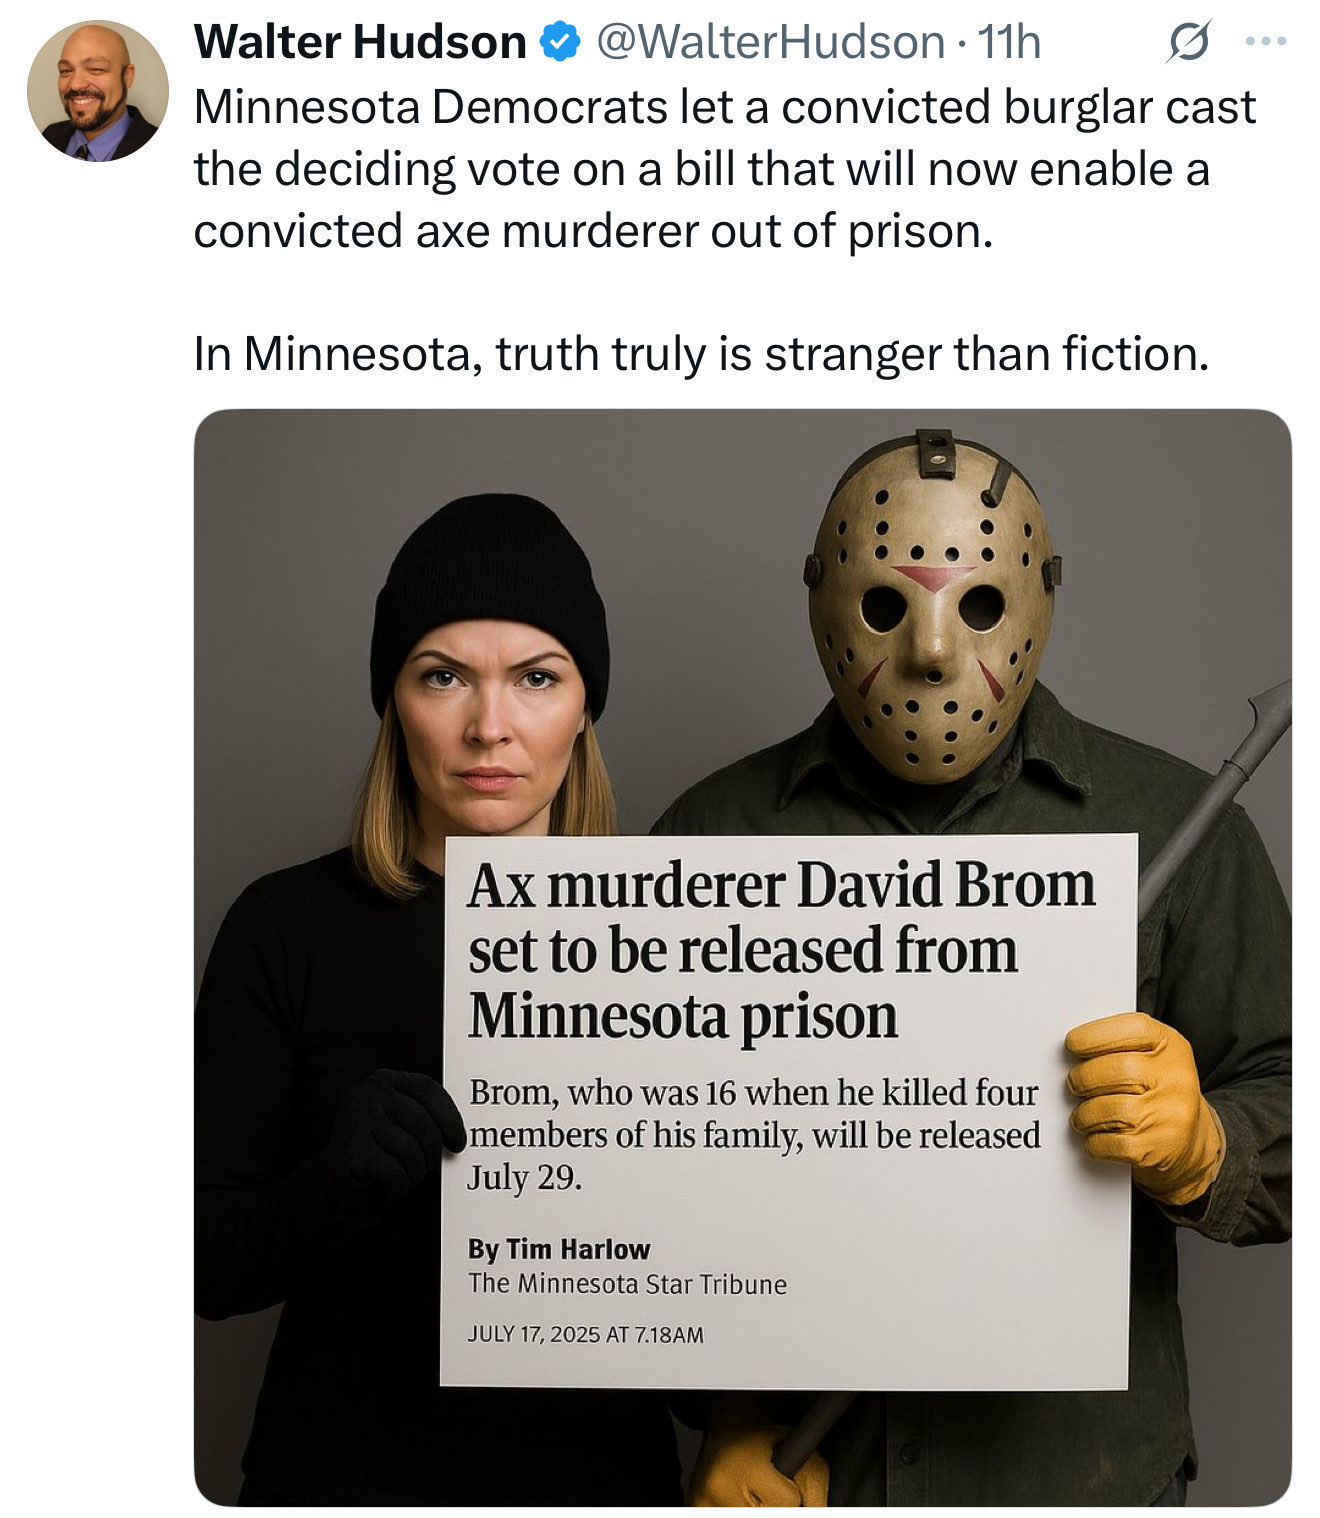
Task: Click the woman's black beanie in photo
Action: click(x=490, y=600)
